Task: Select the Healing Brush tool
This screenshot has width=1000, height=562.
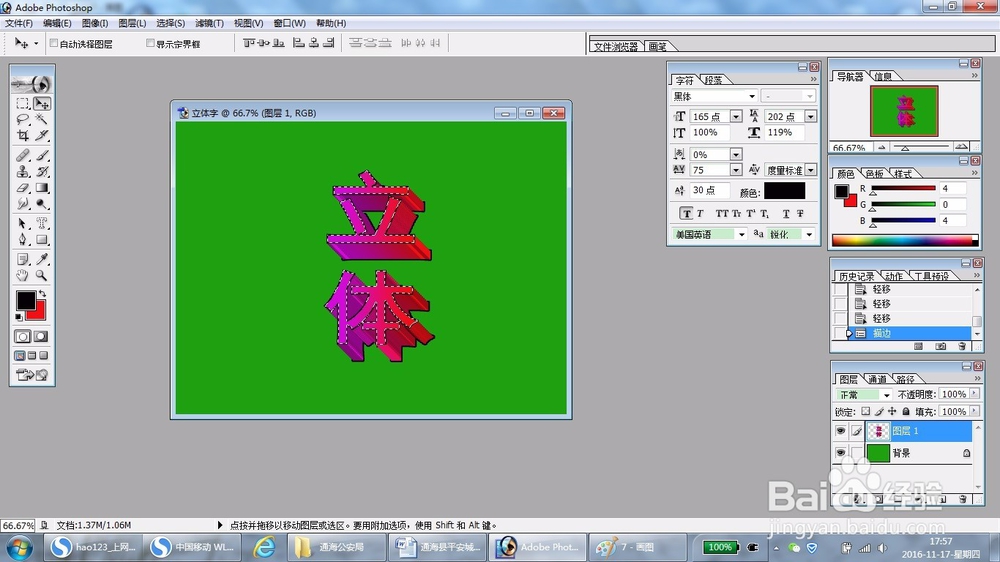Action: point(23,155)
